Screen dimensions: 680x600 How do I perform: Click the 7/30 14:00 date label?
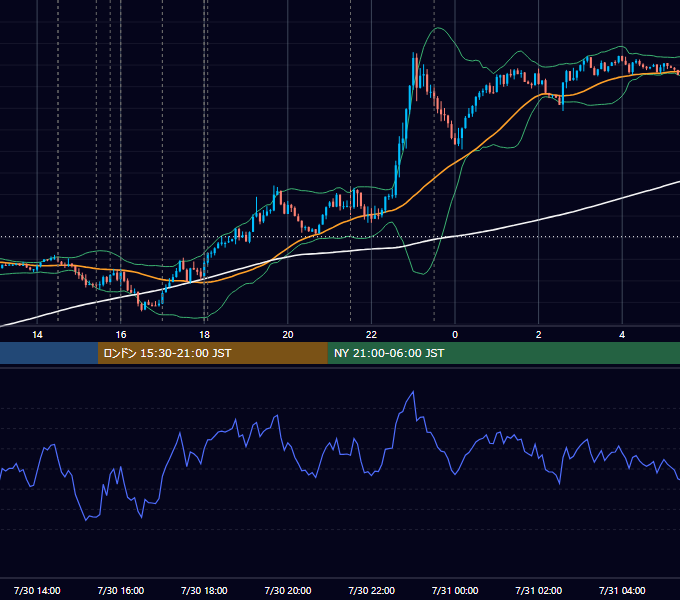coord(37,590)
